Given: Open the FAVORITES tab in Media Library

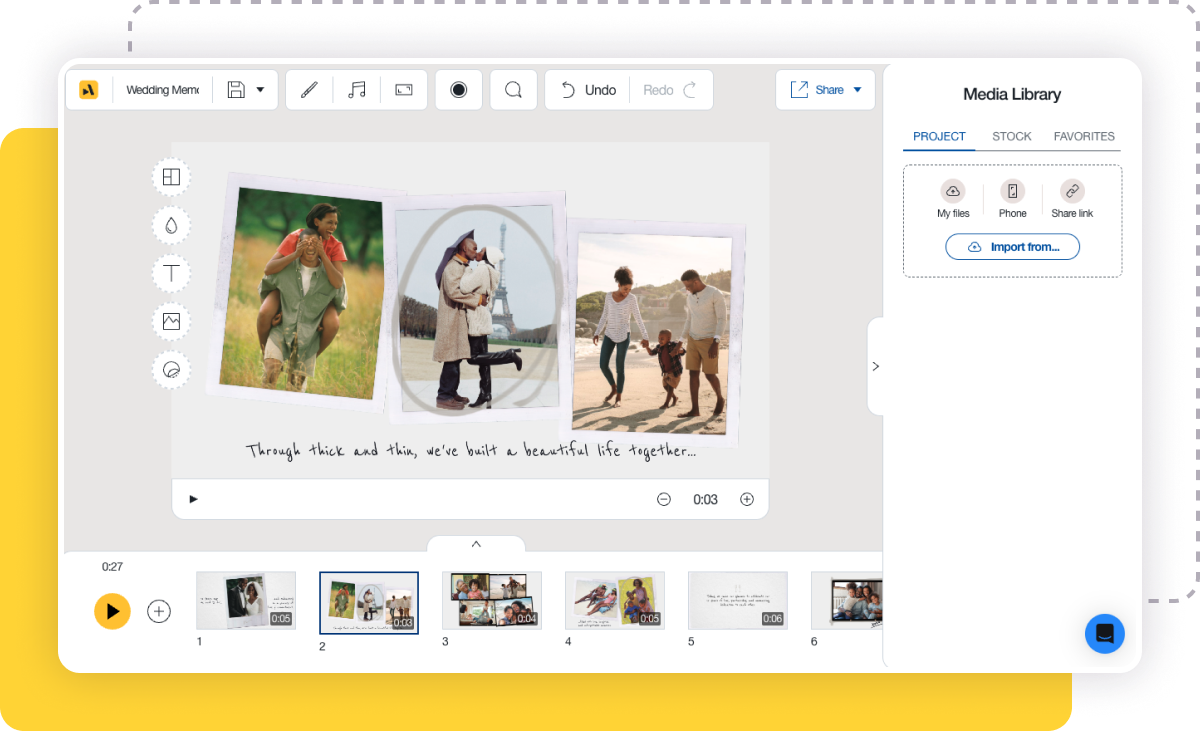Looking at the screenshot, I should [x=1084, y=136].
